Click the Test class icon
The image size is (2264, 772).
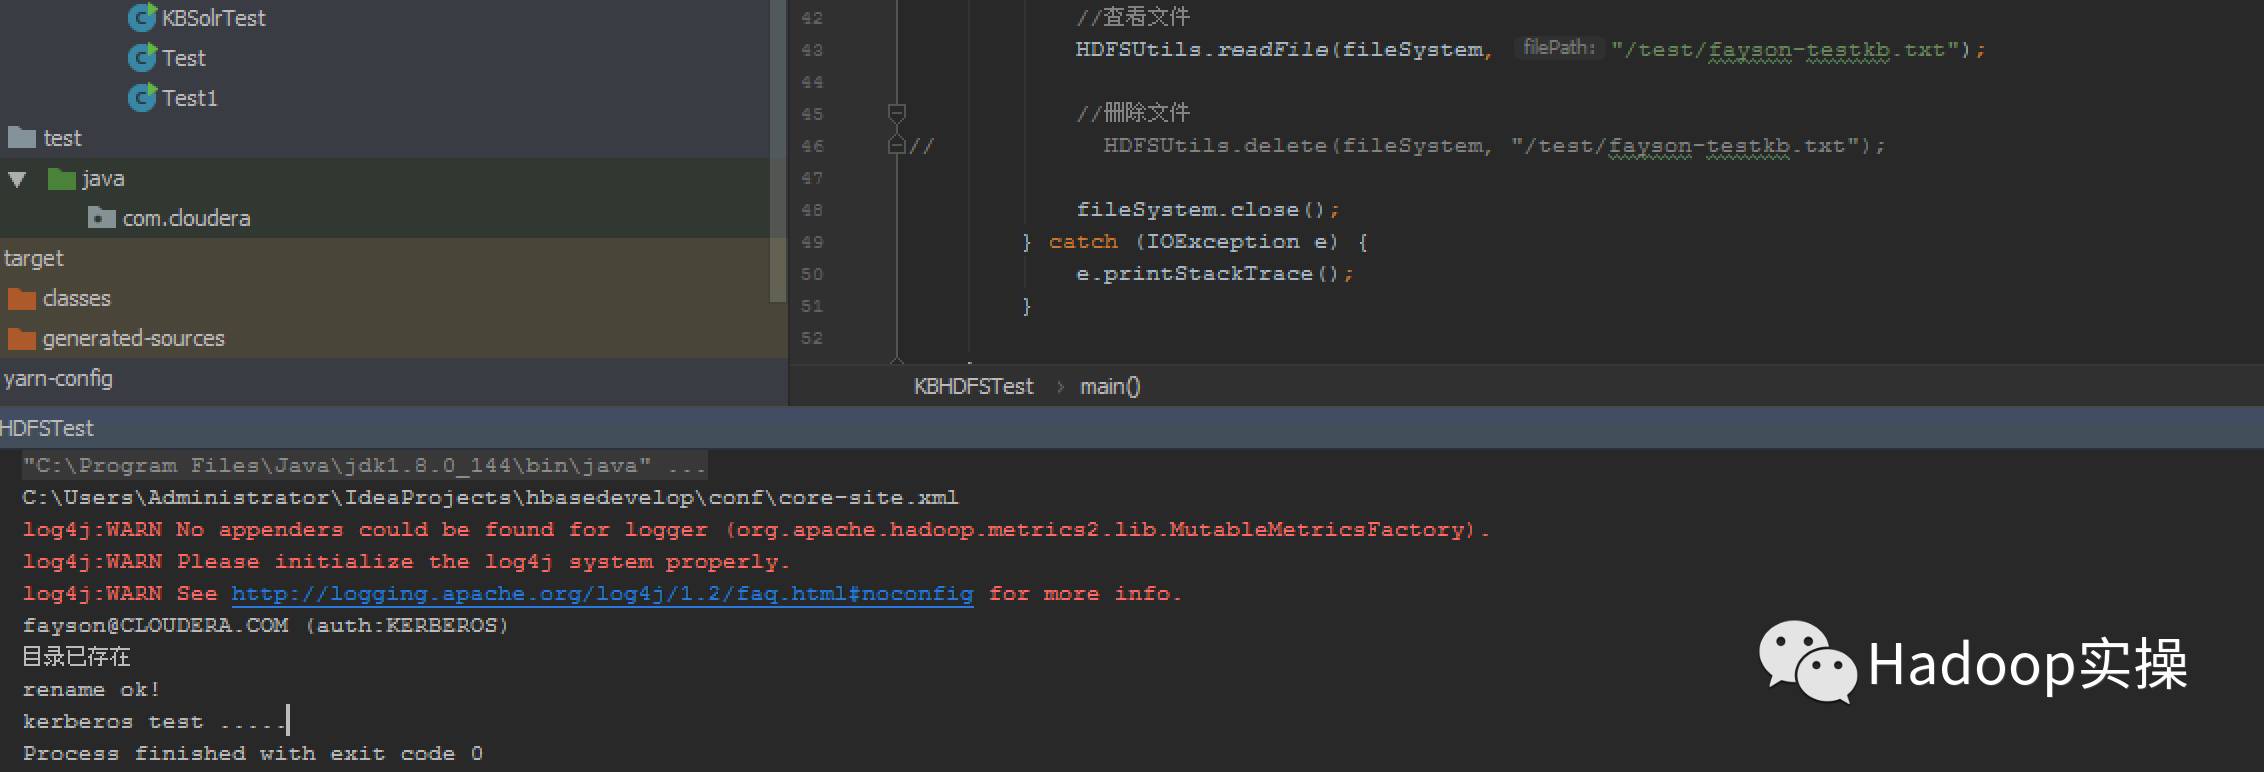click(x=142, y=58)
